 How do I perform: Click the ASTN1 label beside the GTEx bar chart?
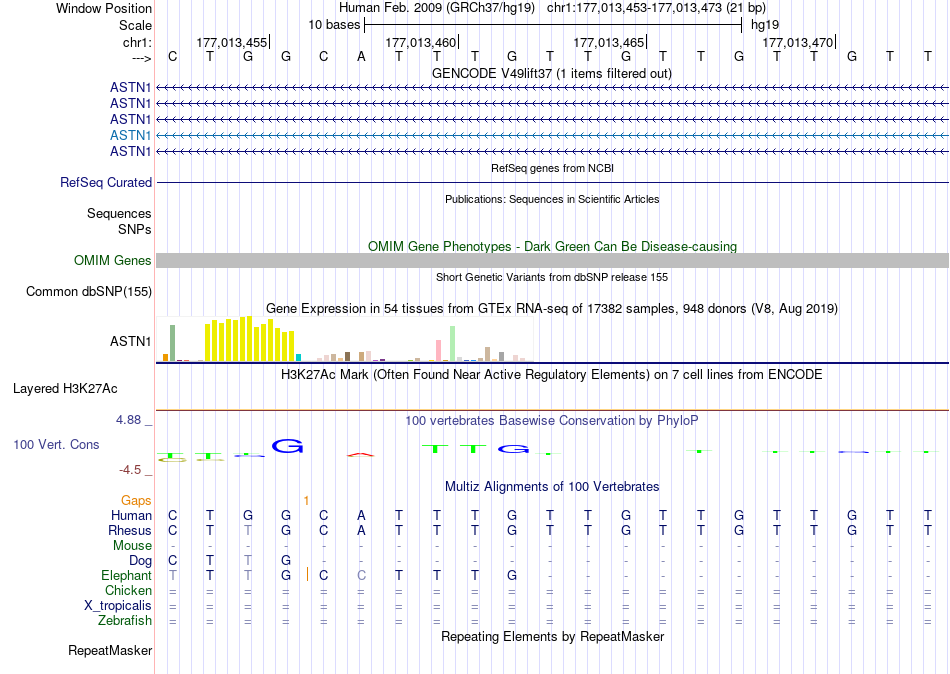pyautogui.click(x=130, y=341)
